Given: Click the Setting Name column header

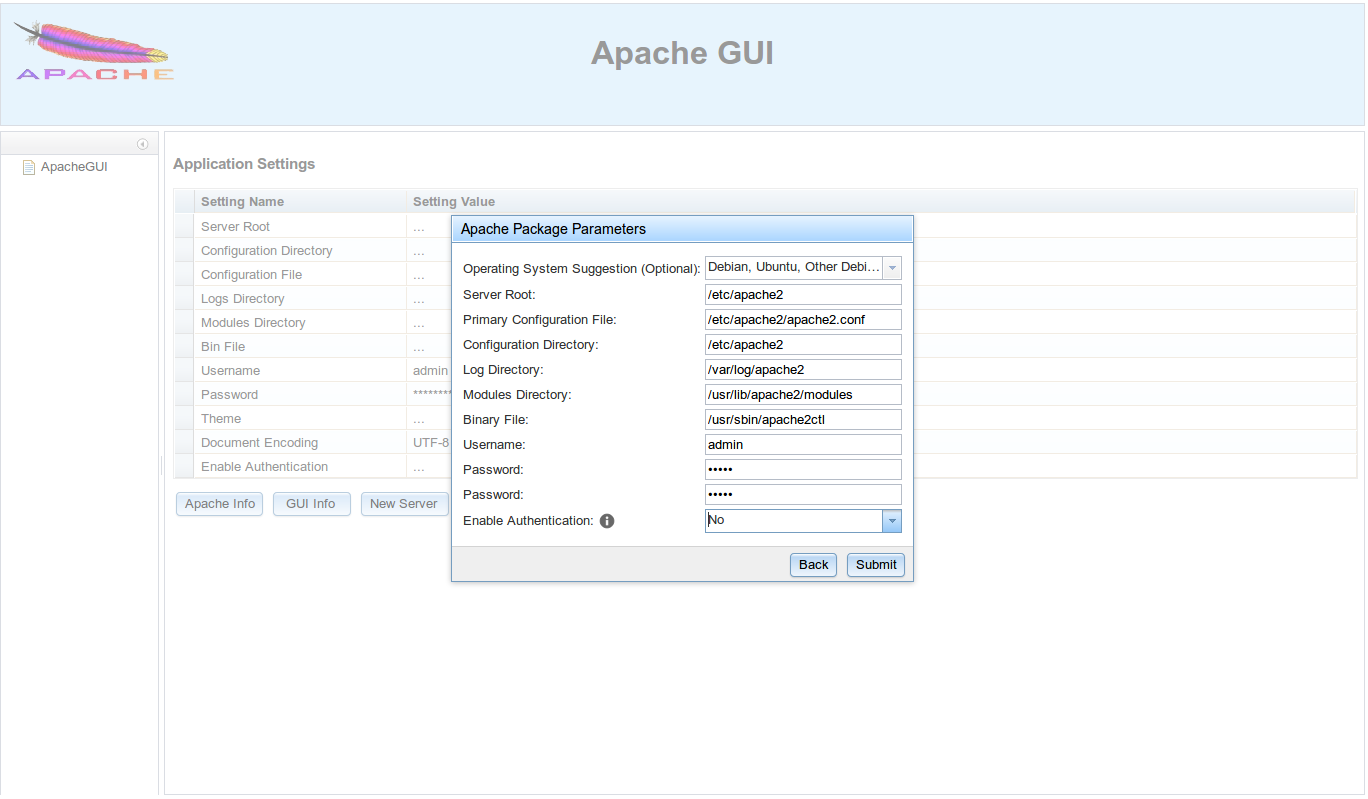Looking at the screenshot, I should [x=300, y=201].
